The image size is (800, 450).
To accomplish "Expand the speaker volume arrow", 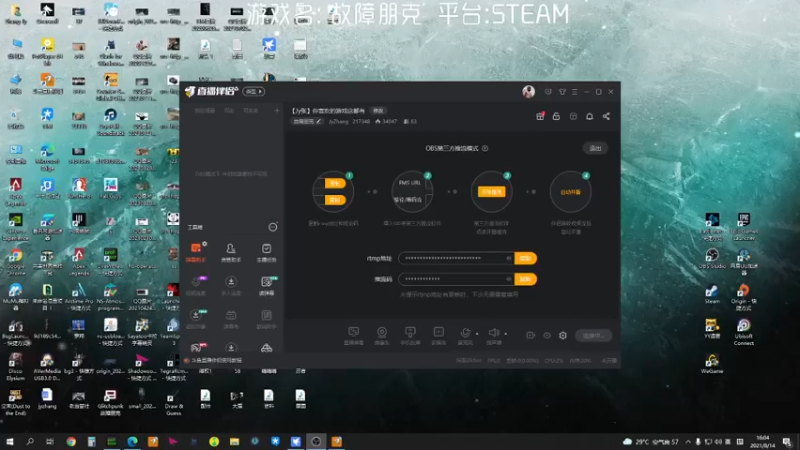I will point(506,334).
